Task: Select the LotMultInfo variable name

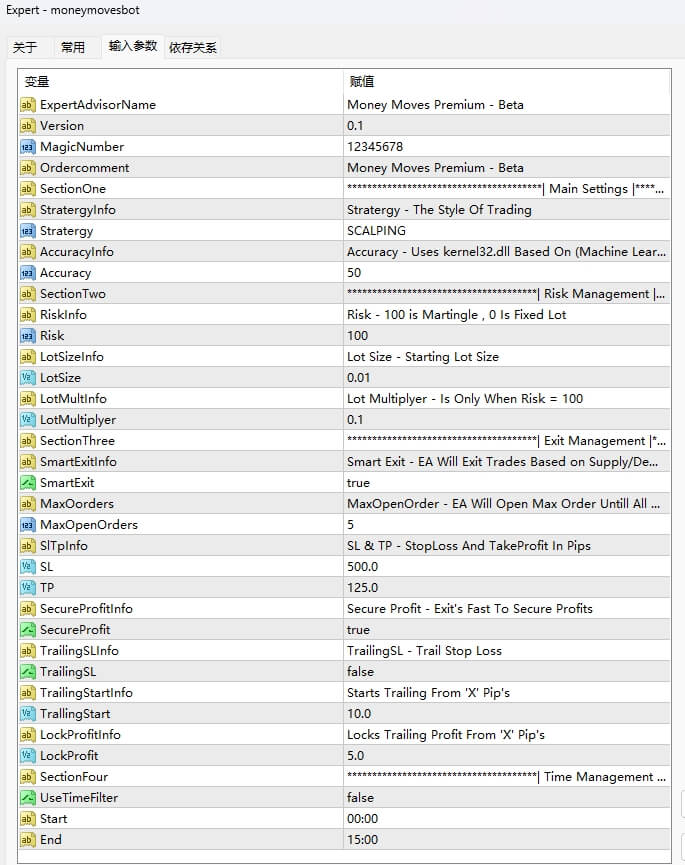Action: [x=73, y=399]
